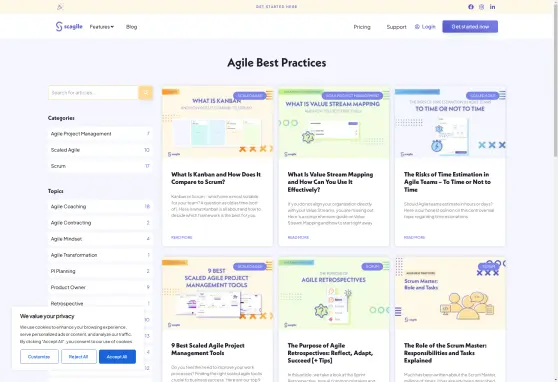Open the What Is Kanban article thumbnail
The width and height of the screenshot is (558, 382).
click(217, 123)
